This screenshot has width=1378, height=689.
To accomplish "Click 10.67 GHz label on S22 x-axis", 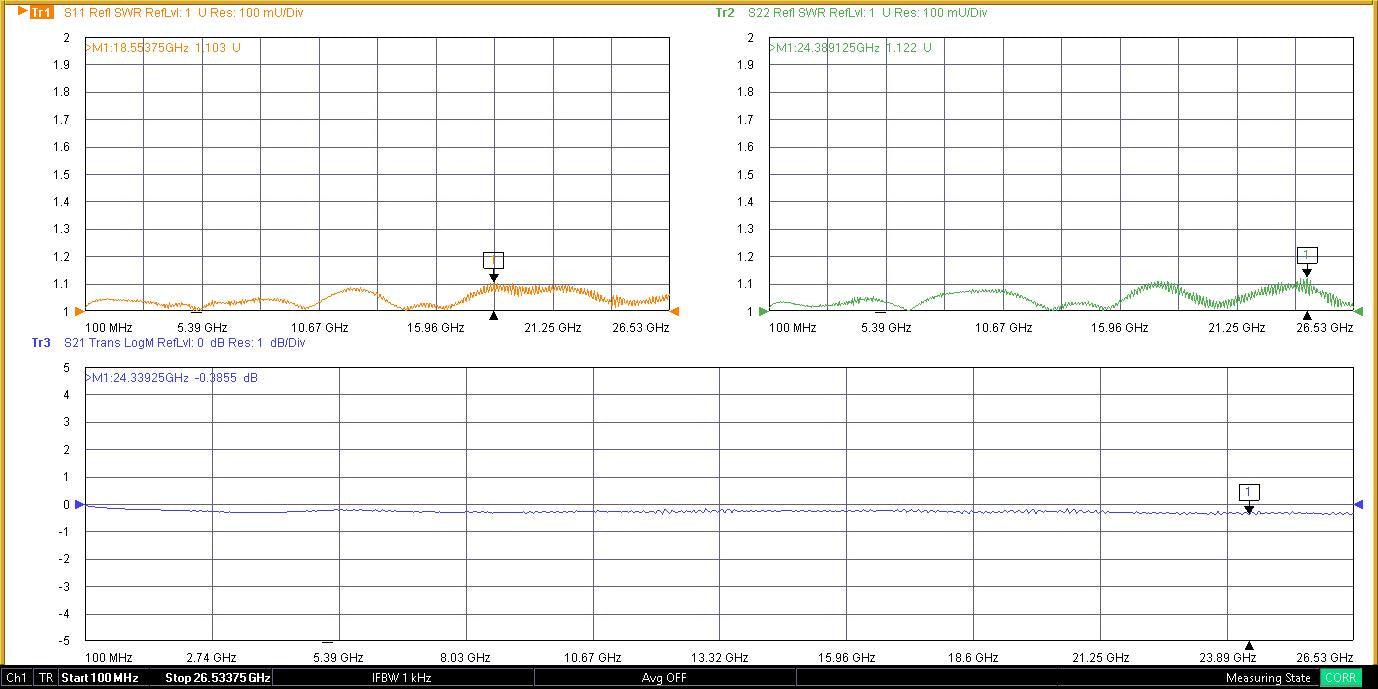I will 1006,327.
